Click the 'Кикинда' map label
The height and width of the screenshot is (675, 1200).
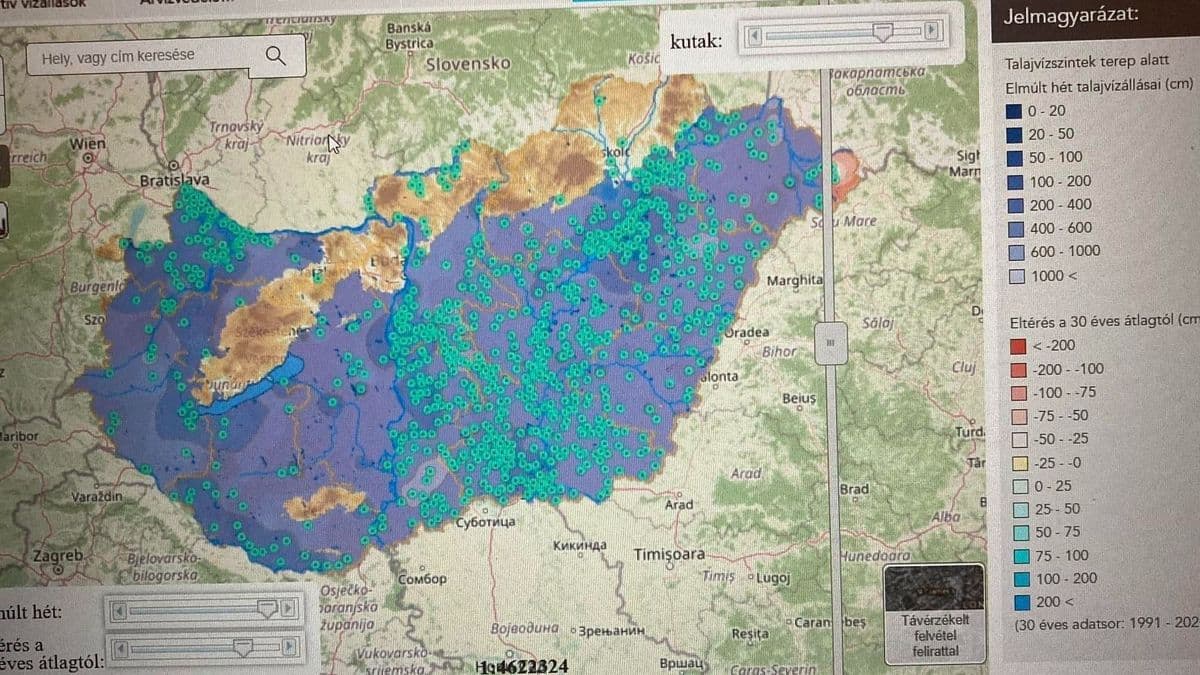point(579,545)
